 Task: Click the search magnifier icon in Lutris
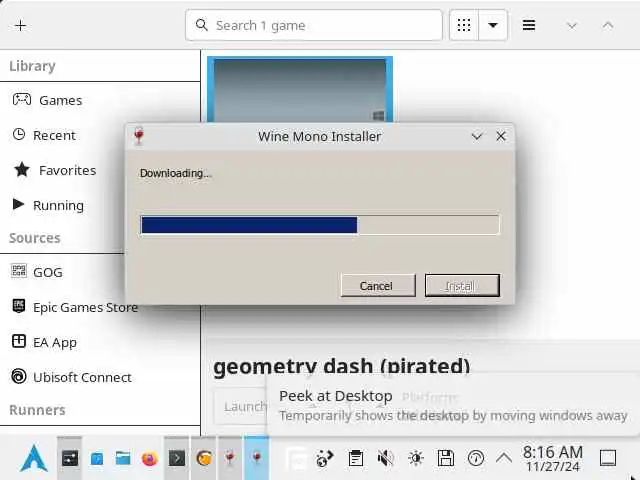pos(202,25)
